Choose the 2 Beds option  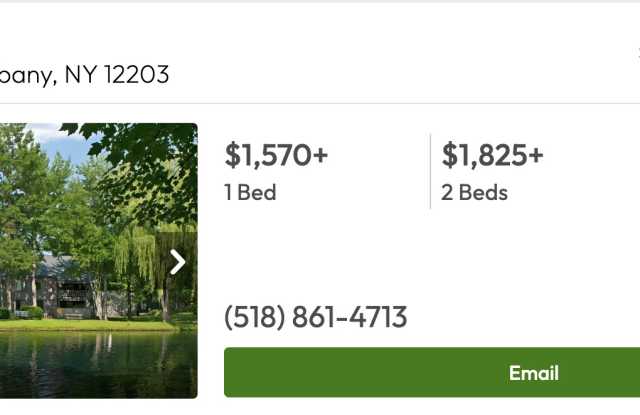474,192
